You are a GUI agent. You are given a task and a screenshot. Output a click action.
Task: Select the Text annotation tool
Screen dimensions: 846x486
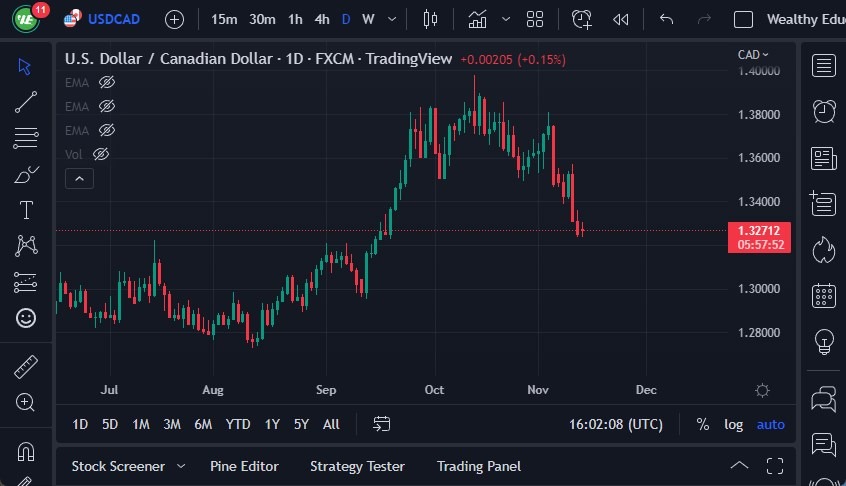pos(26,210)
